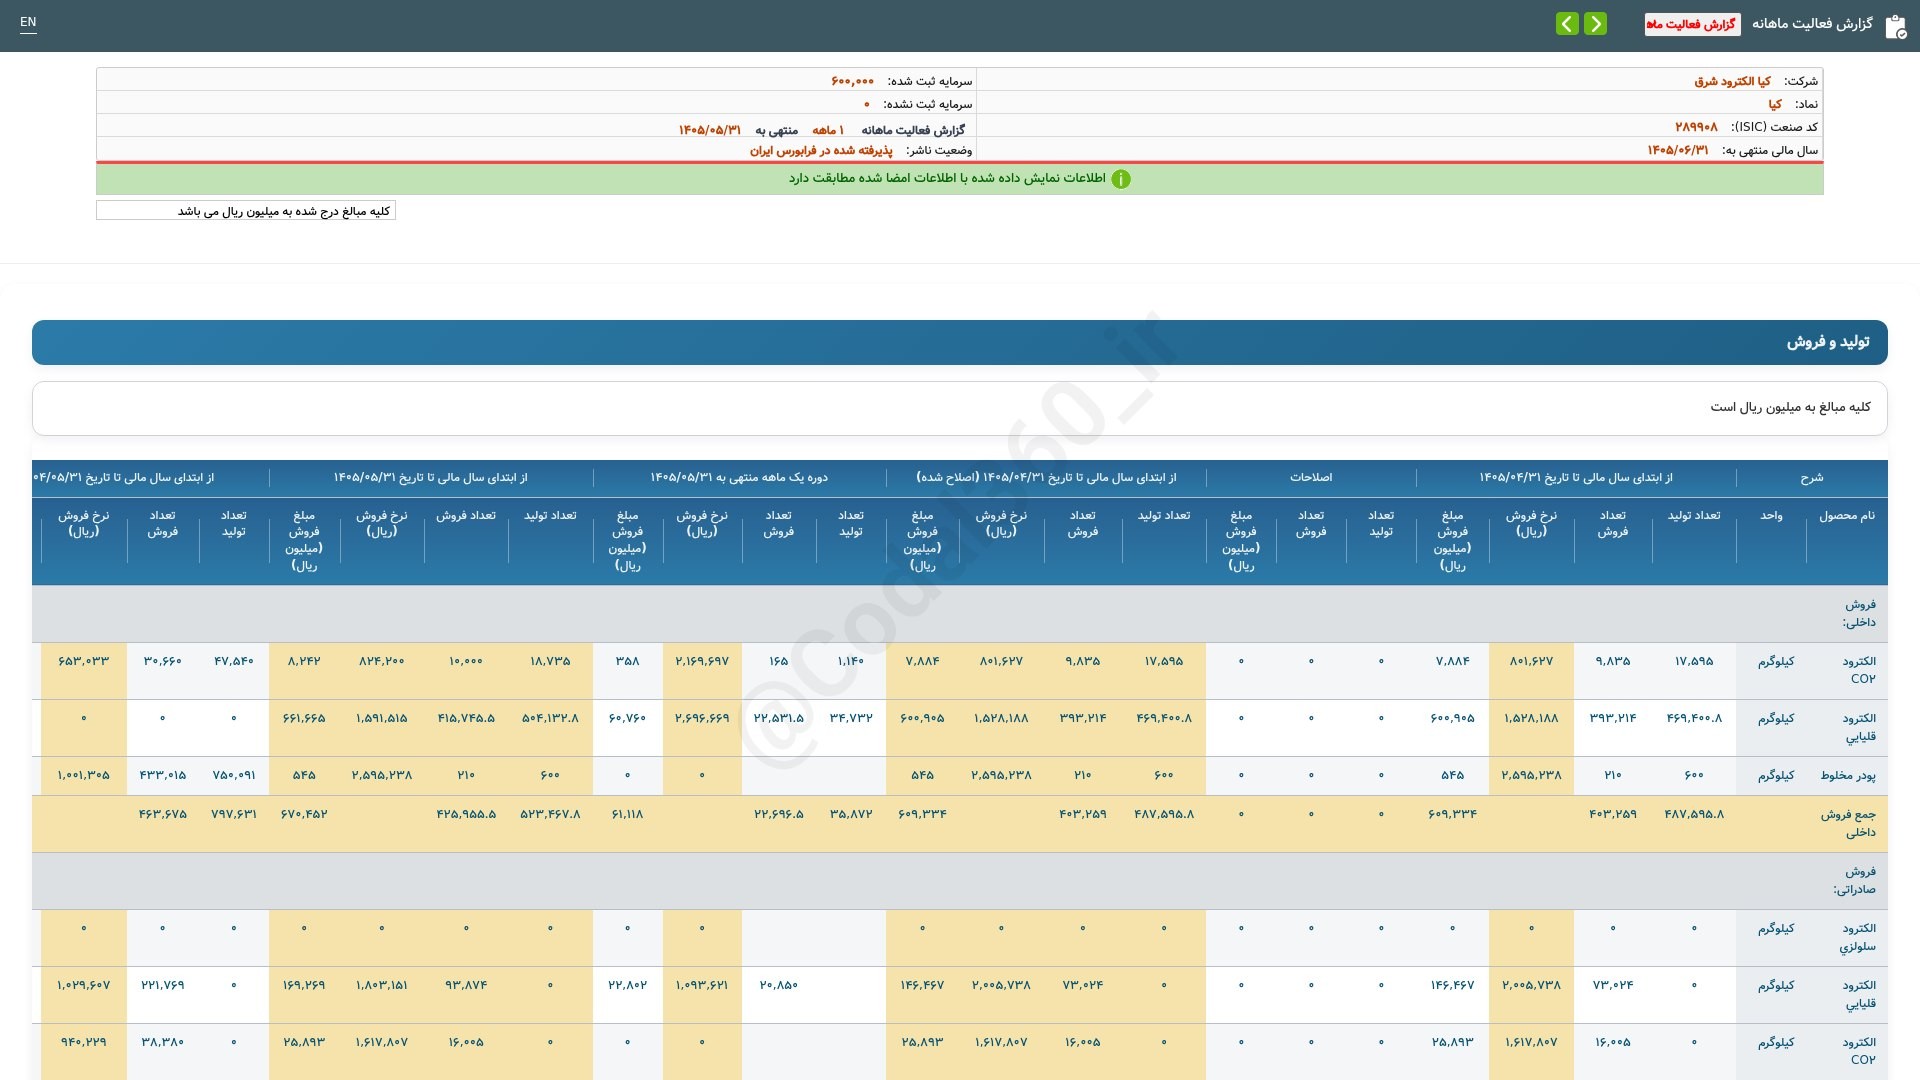The image size is (1920, 1080).
Task: Click the domestic total cell '۶۱,۱۱۸'
Action: tap(627, 814)
